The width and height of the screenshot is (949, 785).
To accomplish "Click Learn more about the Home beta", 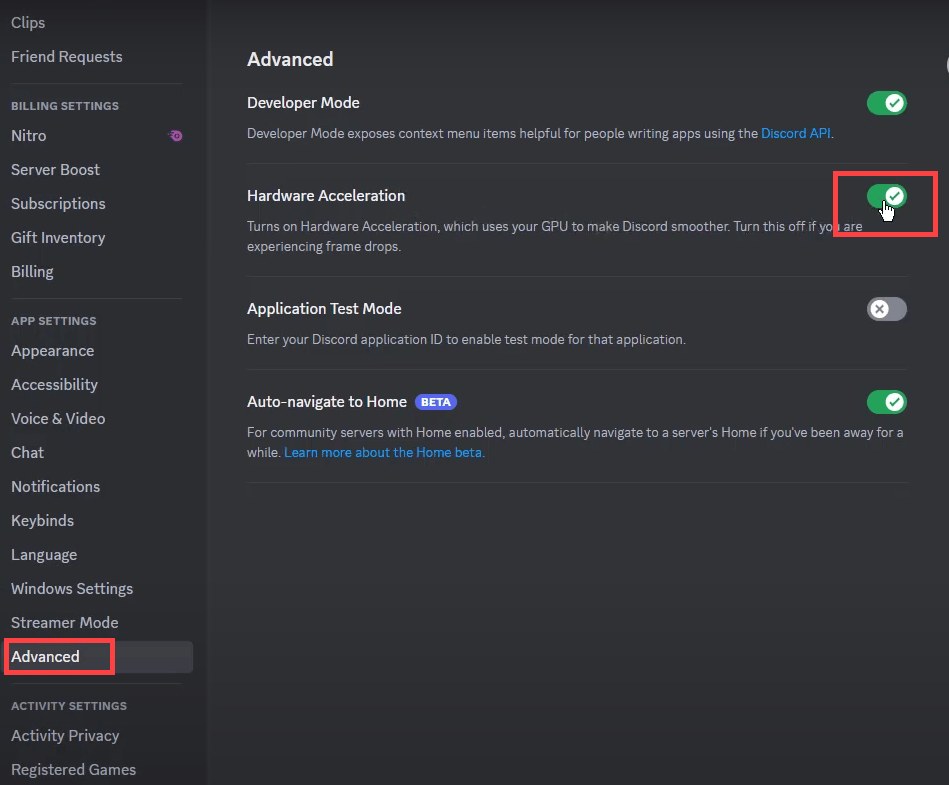I will click(x=383, y=452).
